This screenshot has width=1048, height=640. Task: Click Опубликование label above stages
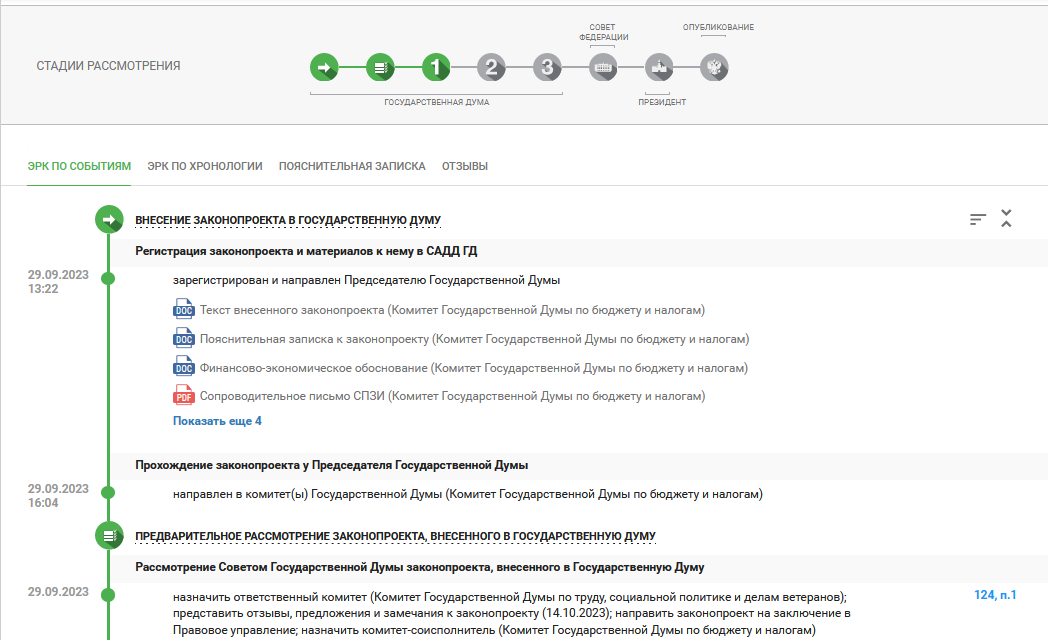pos(718,27)
